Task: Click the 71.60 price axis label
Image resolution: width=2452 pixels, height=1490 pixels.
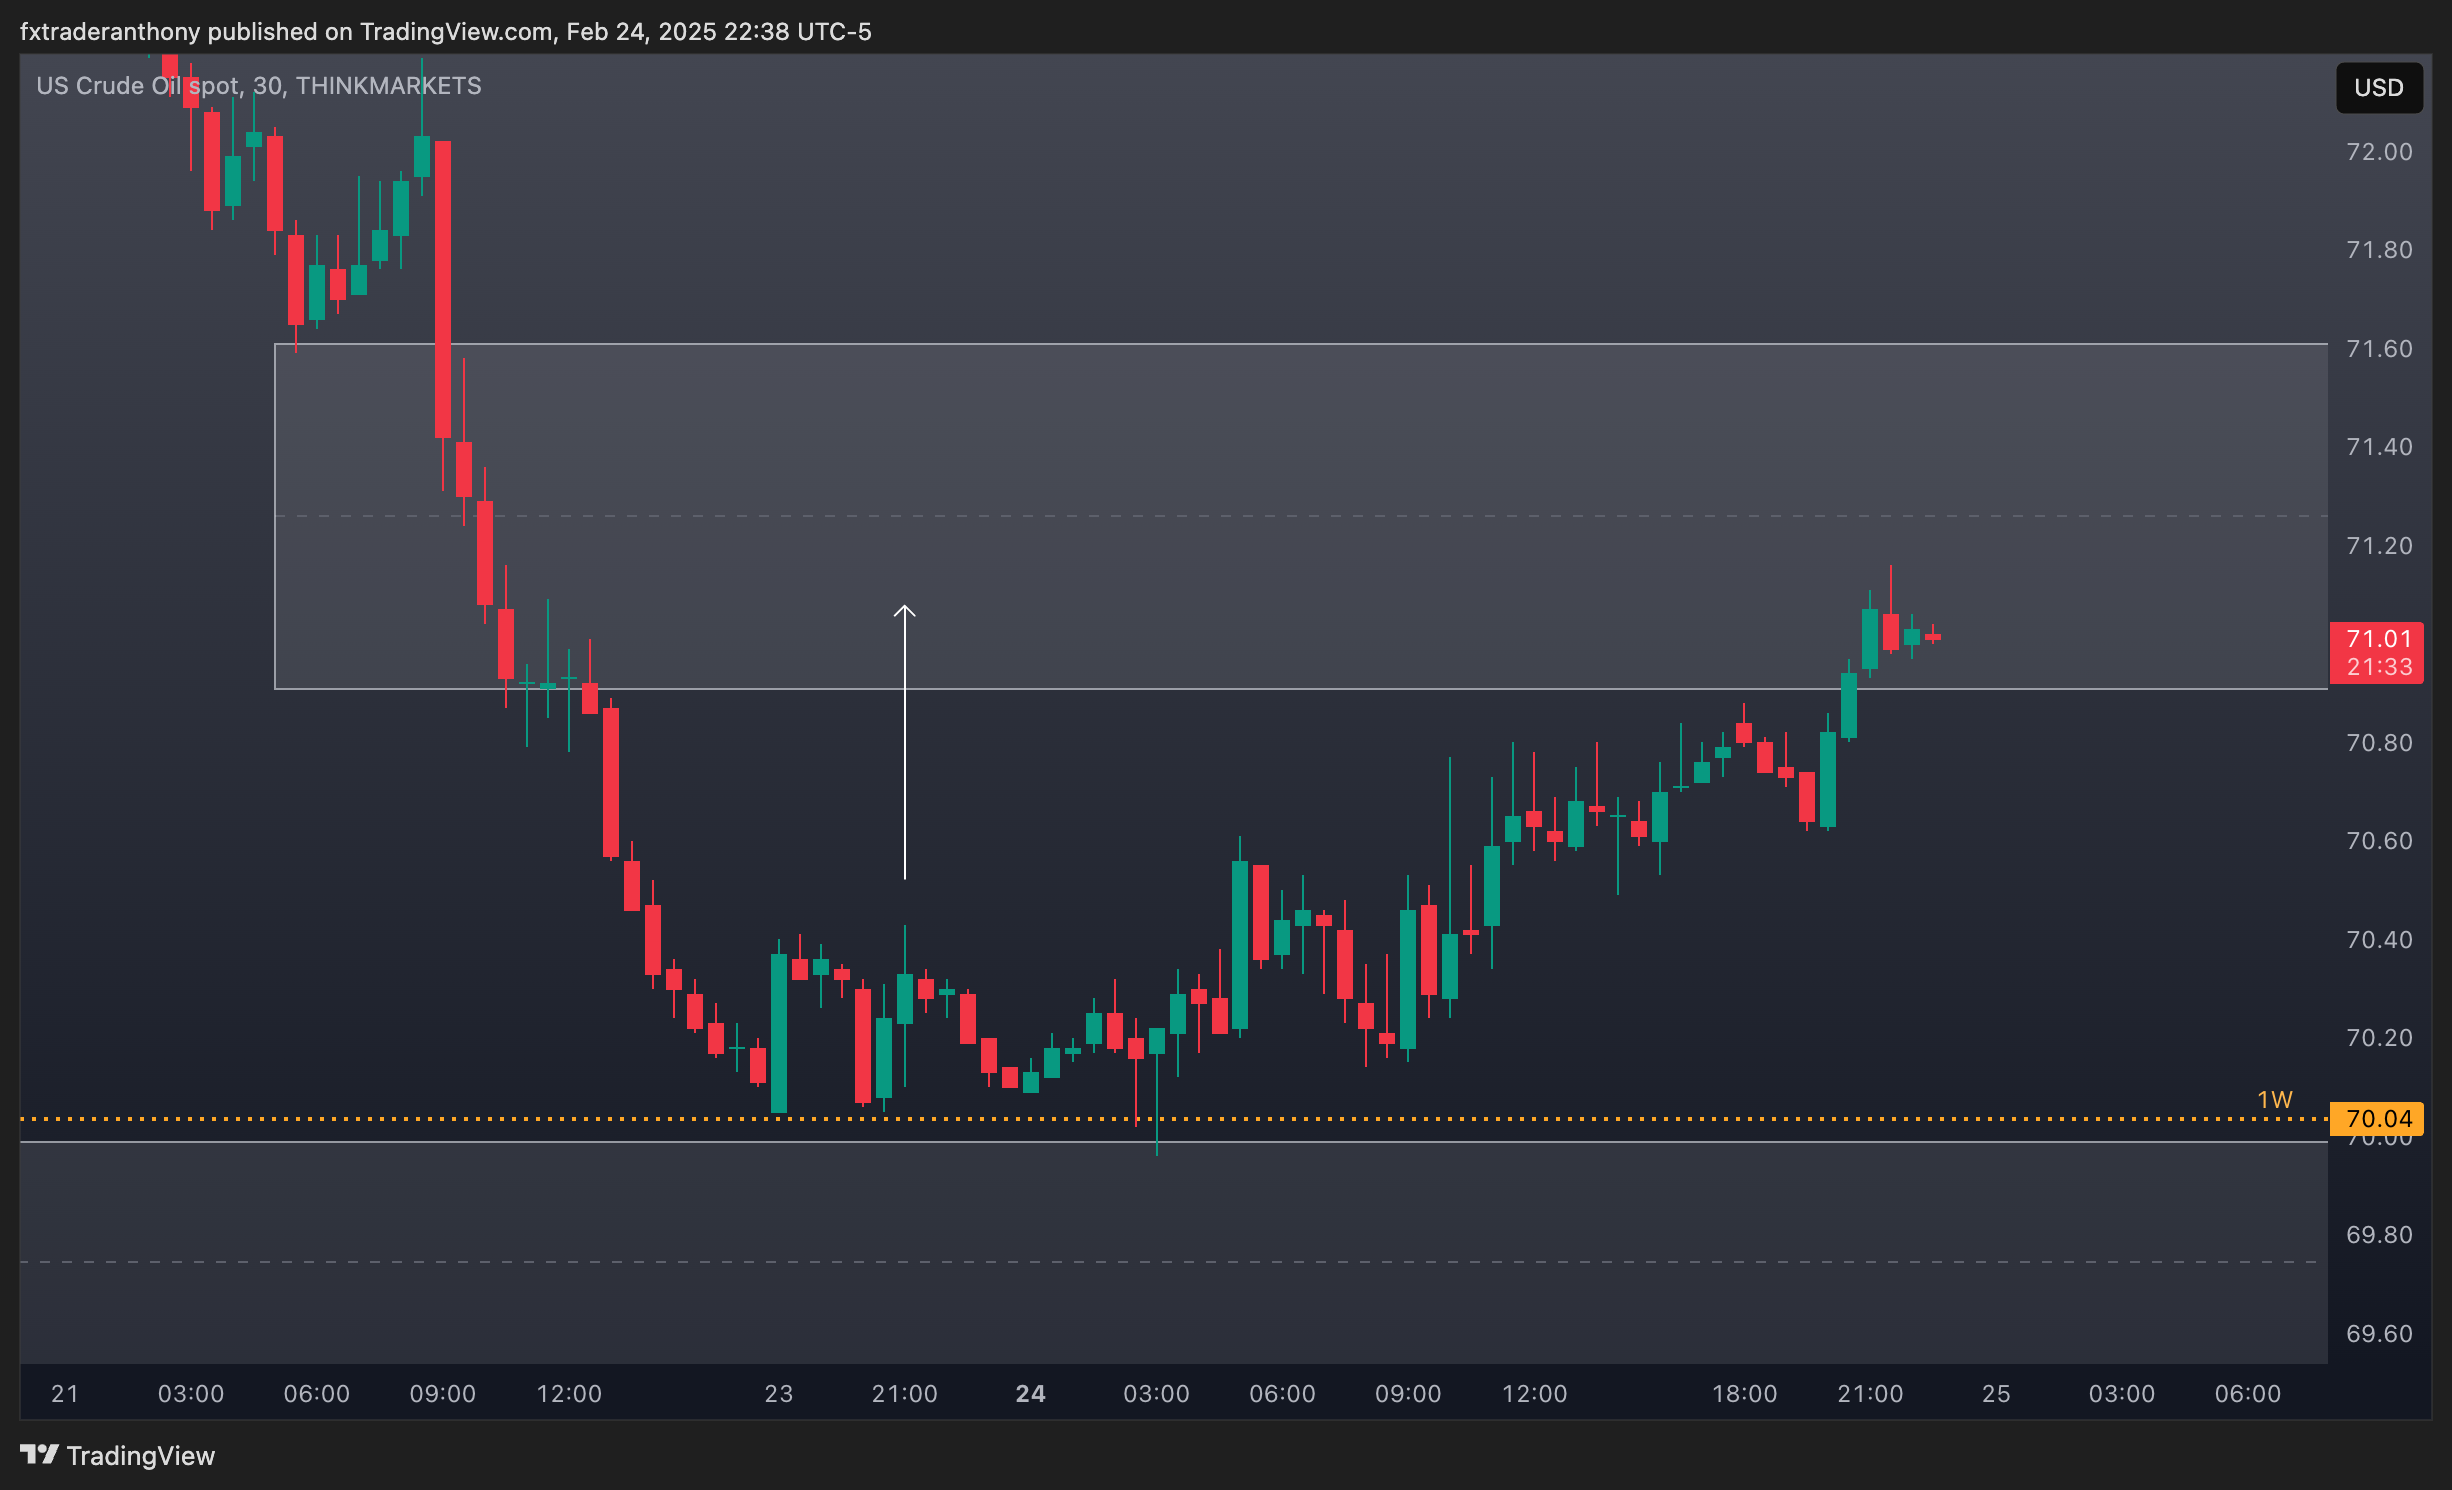Action: [2379, 349]
